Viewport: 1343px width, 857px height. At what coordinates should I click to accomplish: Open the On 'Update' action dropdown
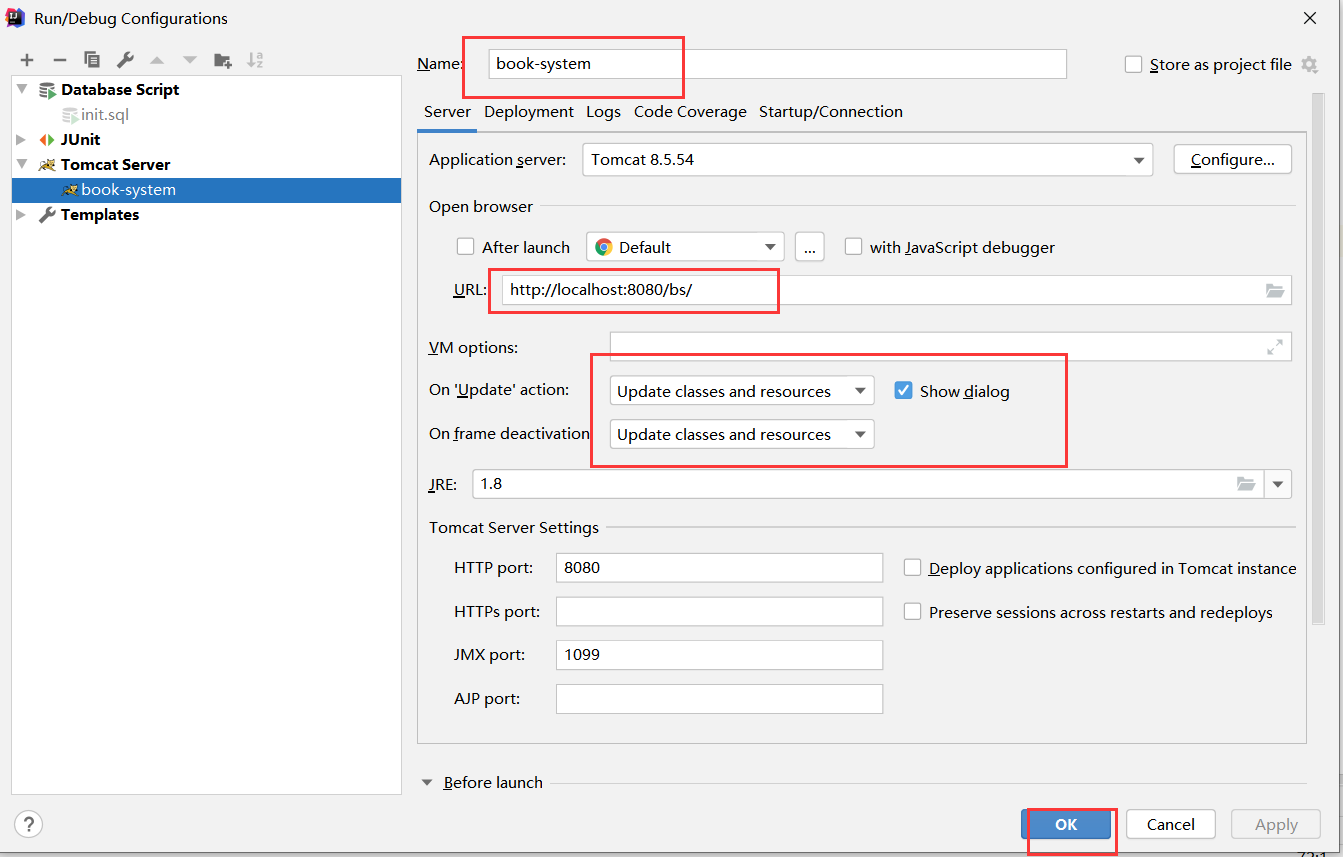click(x=742, y=391)
